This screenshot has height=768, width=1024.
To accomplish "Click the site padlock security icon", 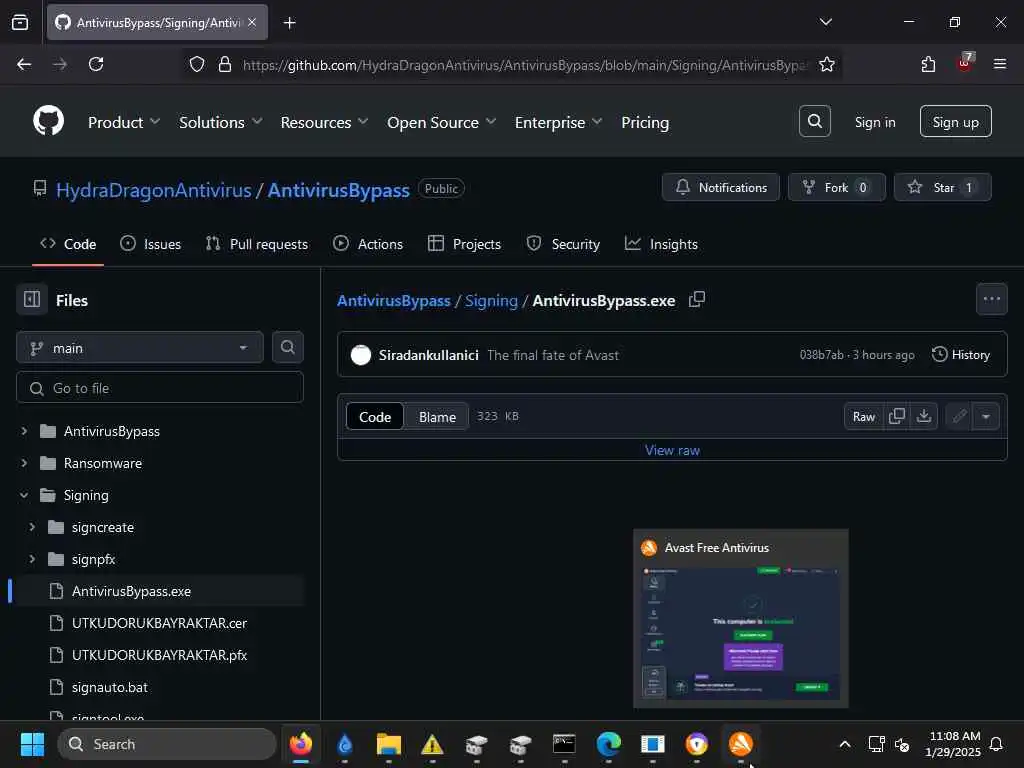I will (225, 64).
